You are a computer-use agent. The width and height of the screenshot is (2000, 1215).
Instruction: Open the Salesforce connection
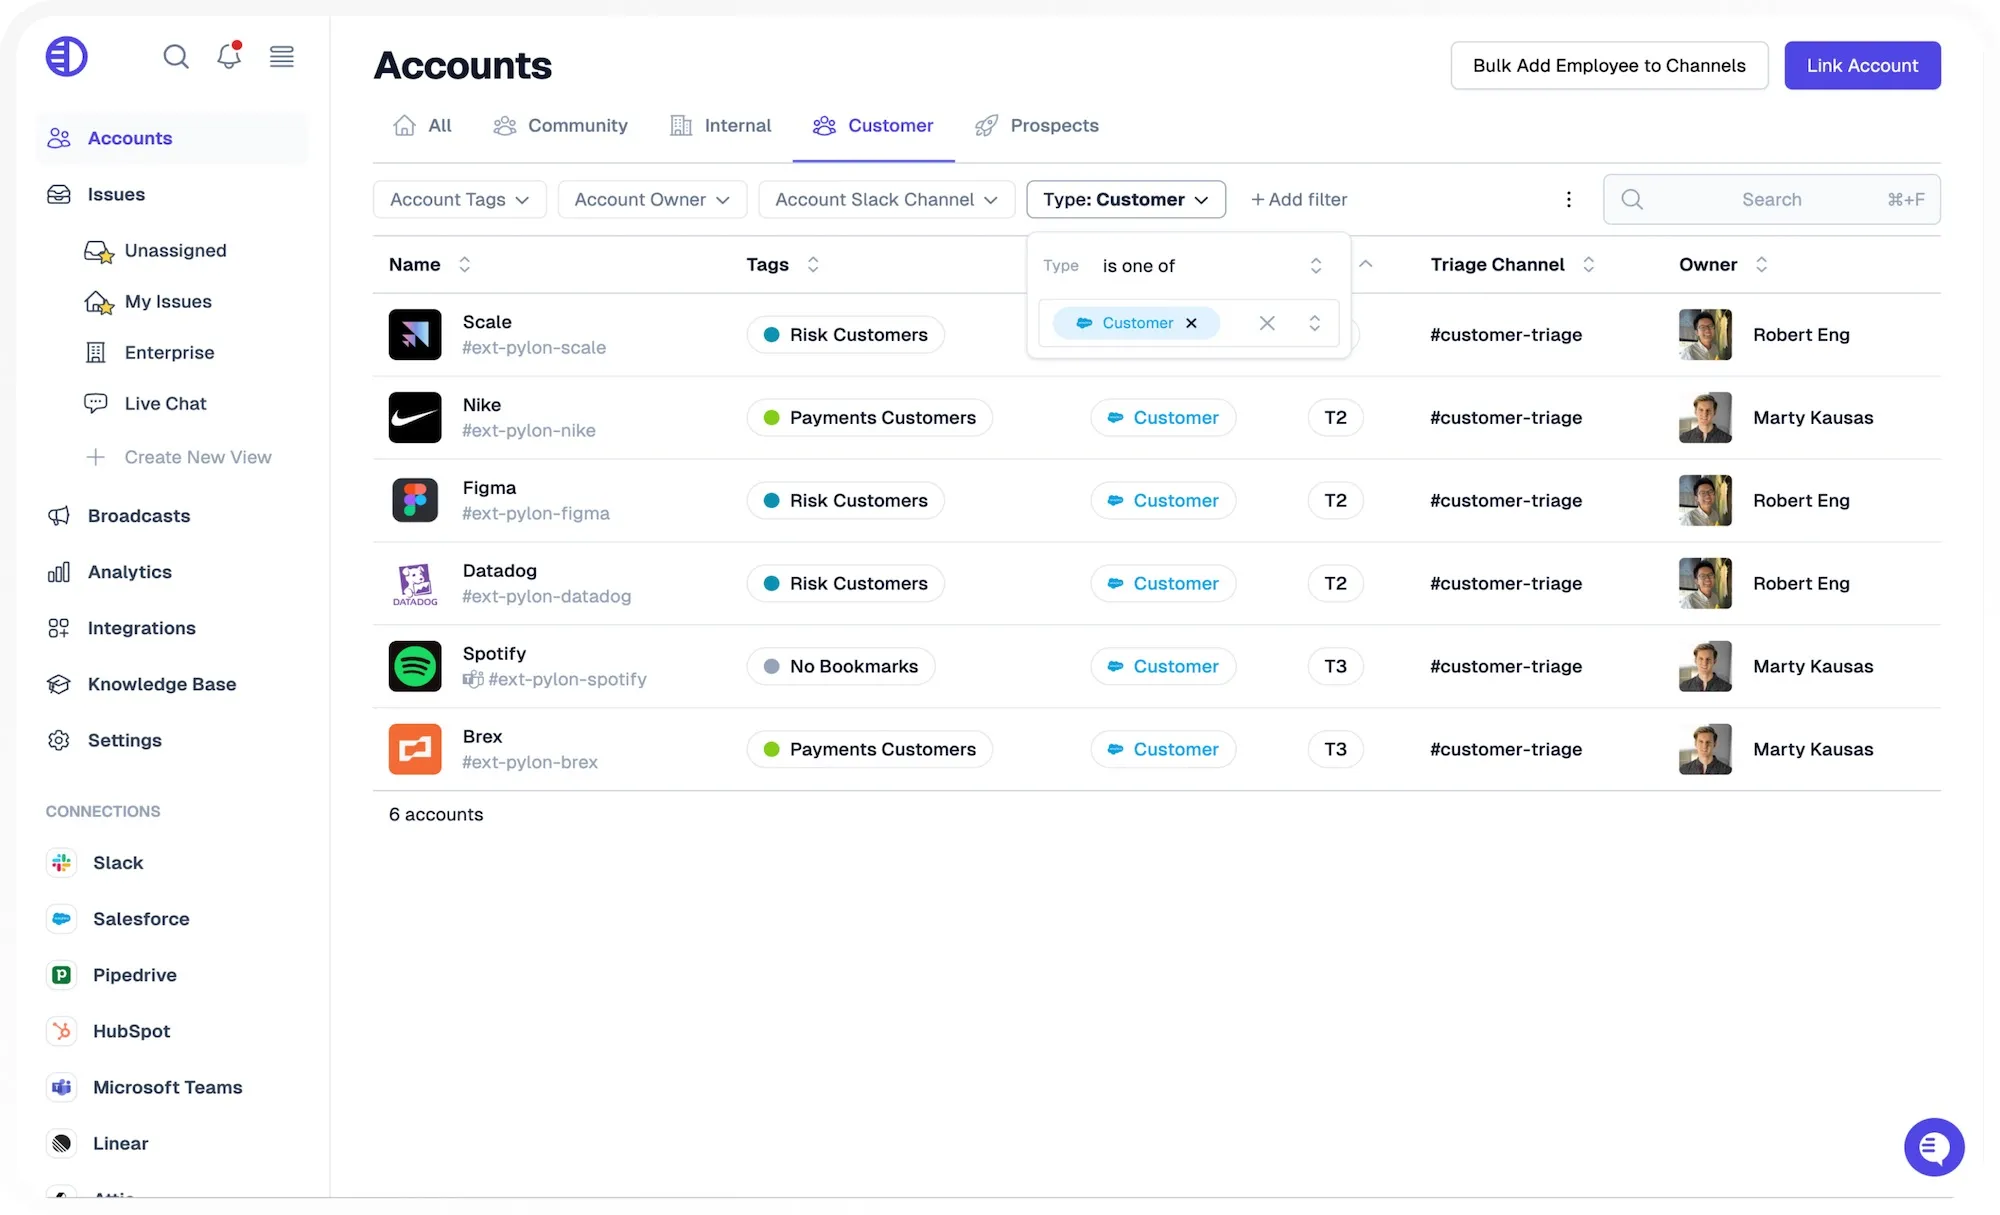click(x=118, y=918)
